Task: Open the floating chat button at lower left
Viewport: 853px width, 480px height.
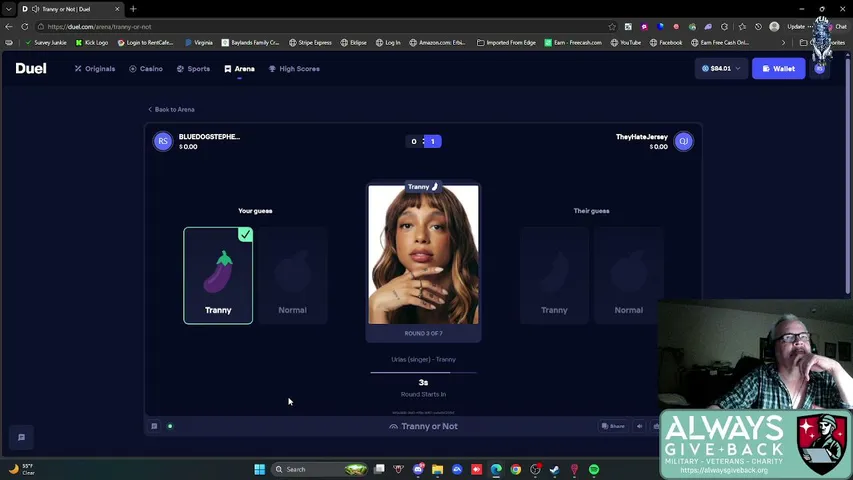Action: (x=22, y=437)
